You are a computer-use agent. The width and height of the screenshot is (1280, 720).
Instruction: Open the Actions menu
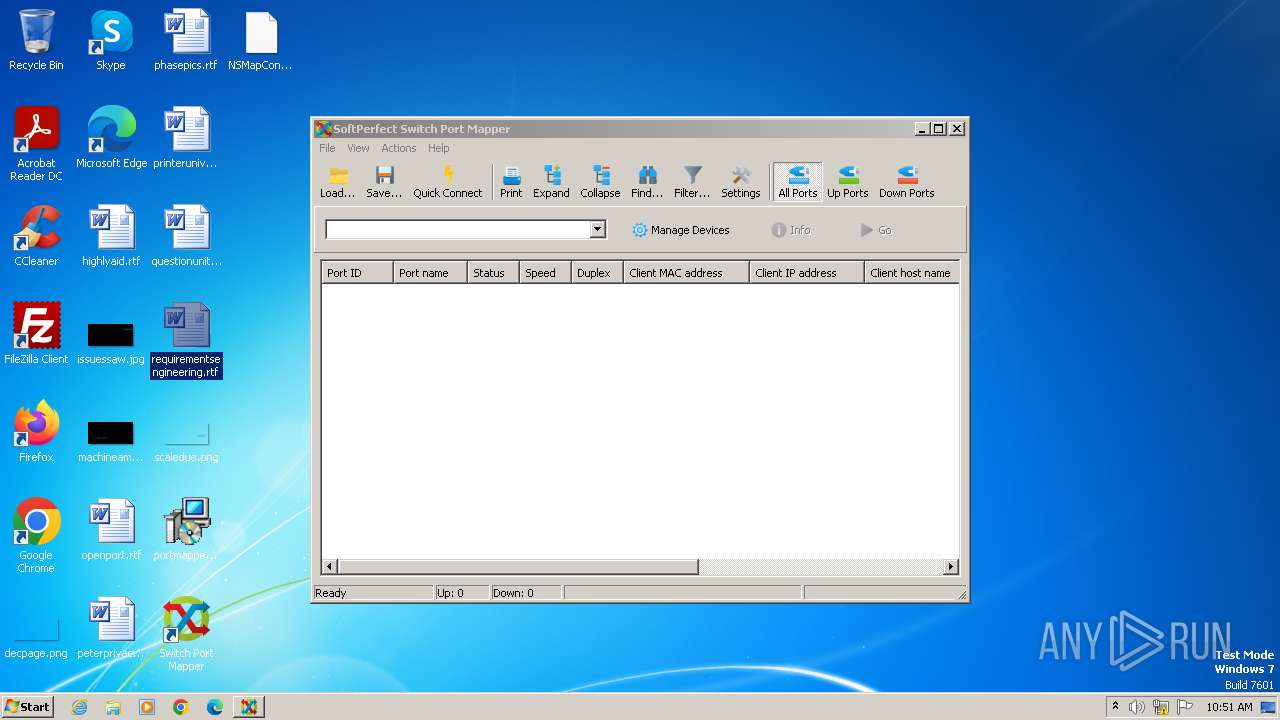pos(398,148)
